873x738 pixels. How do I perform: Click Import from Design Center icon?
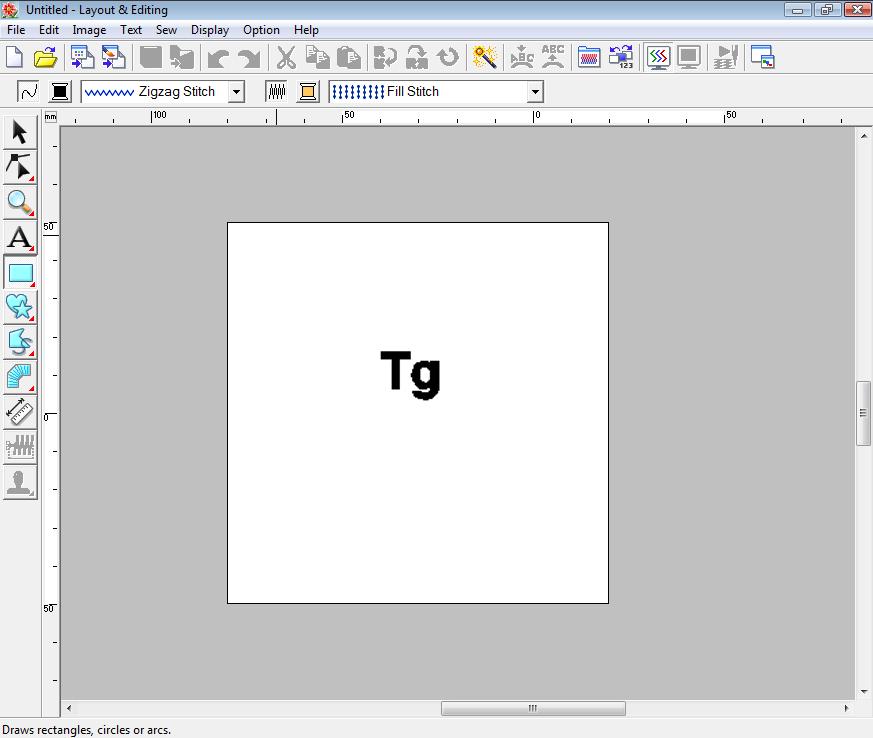(x=82, y=57)
